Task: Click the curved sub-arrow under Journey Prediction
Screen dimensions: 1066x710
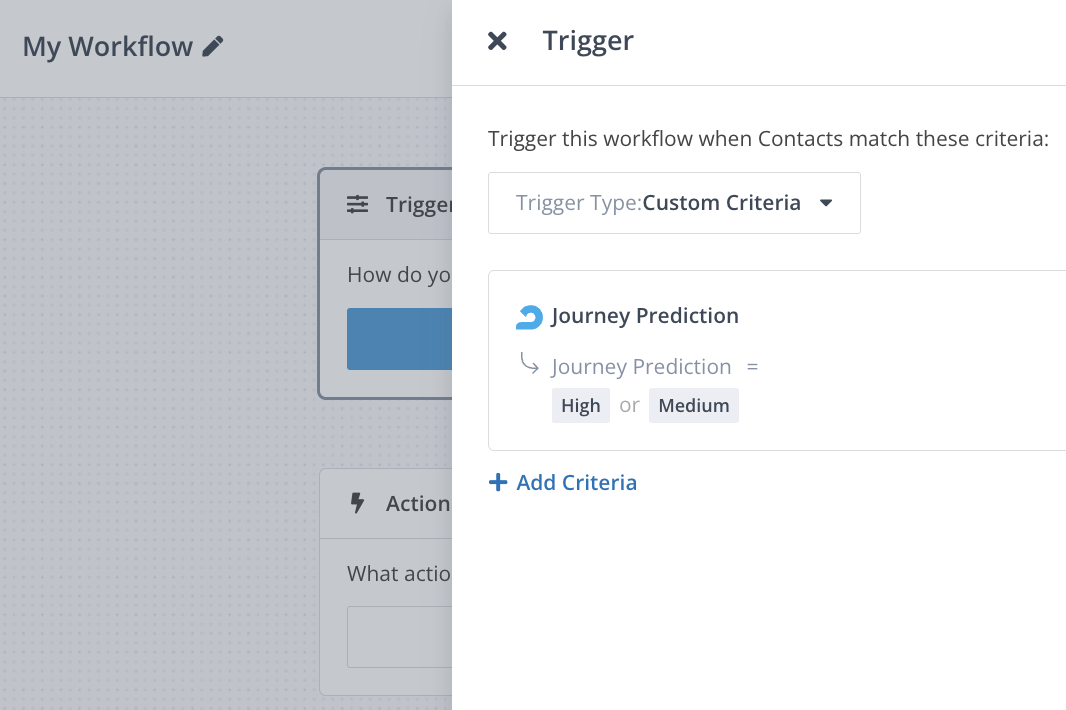Action: point(529,364)
